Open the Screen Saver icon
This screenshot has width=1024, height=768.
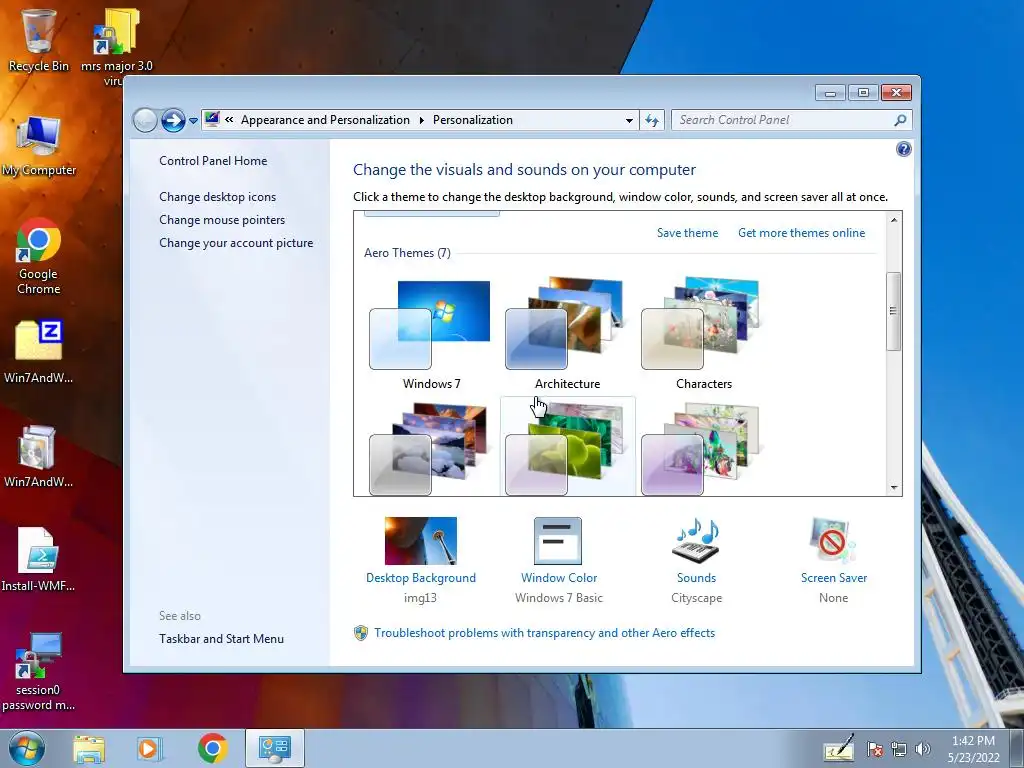pyautogui.click(x=833, y=541)
